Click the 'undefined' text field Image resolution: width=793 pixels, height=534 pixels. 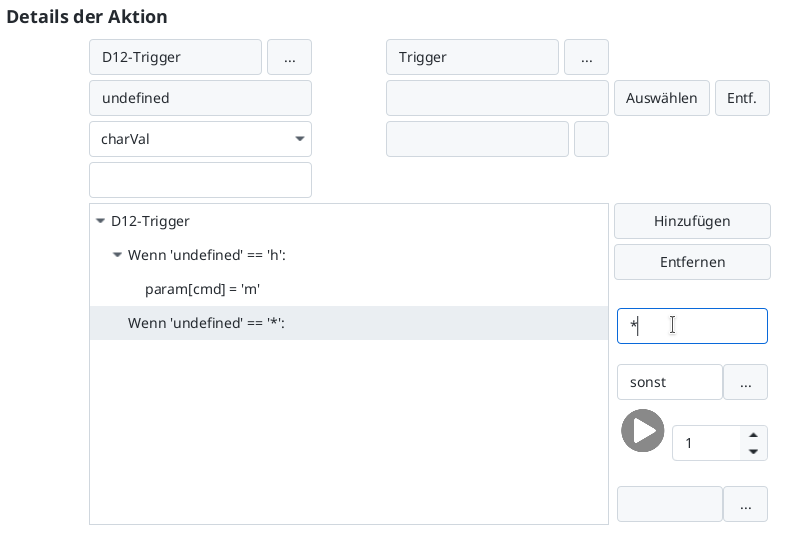200,99
